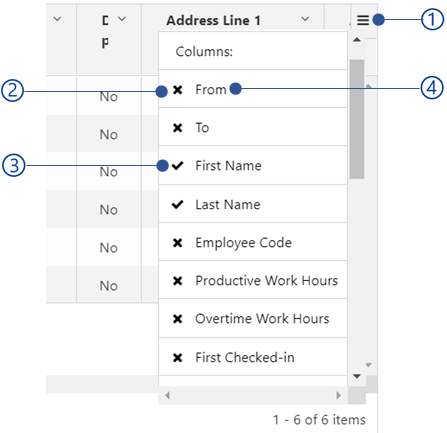Select the Employee Code menu entry
The height and width of the screenshot is (433, 447).
253,242
